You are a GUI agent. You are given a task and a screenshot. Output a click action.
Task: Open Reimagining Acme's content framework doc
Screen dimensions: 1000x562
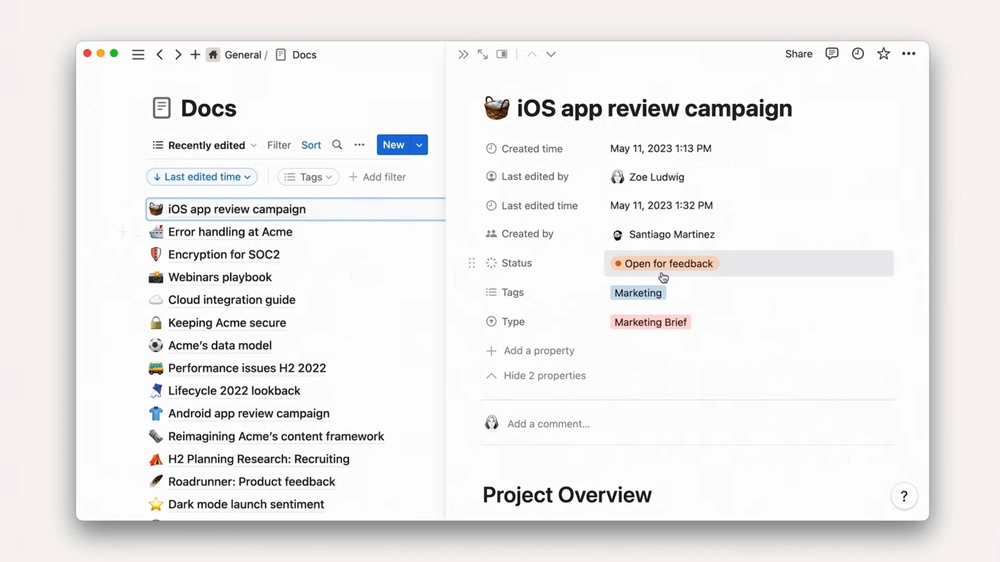click(276, 436)
